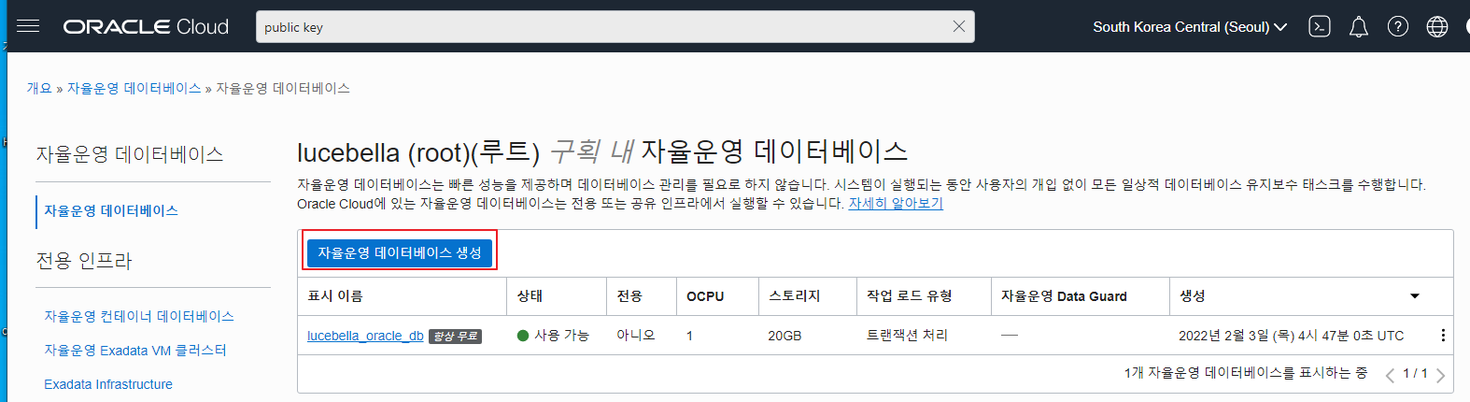1470x402 pixels.
Task: Click the 작업 로드 유형 column header
Action: (x=909, y=296)
